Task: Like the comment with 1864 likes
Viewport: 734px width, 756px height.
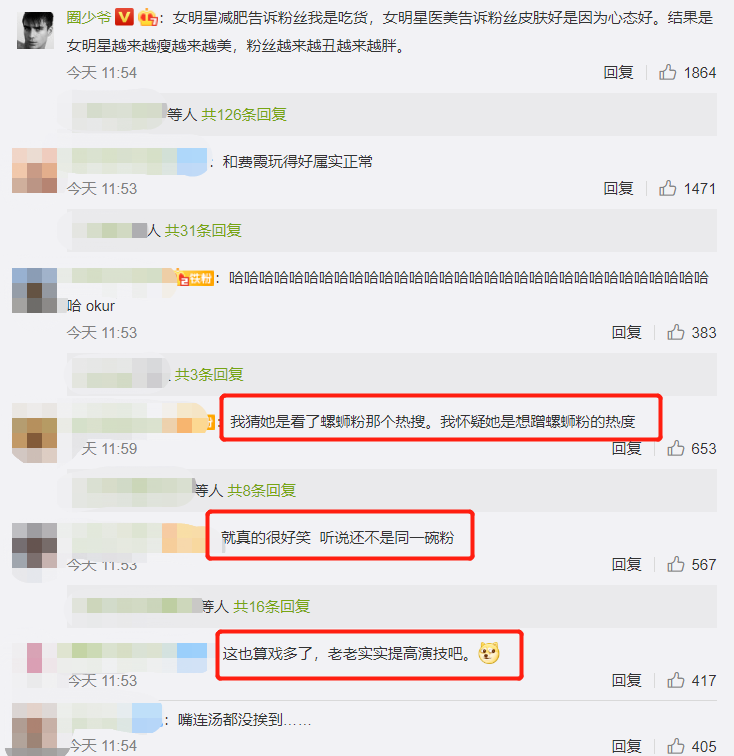Action: [667, 72]
